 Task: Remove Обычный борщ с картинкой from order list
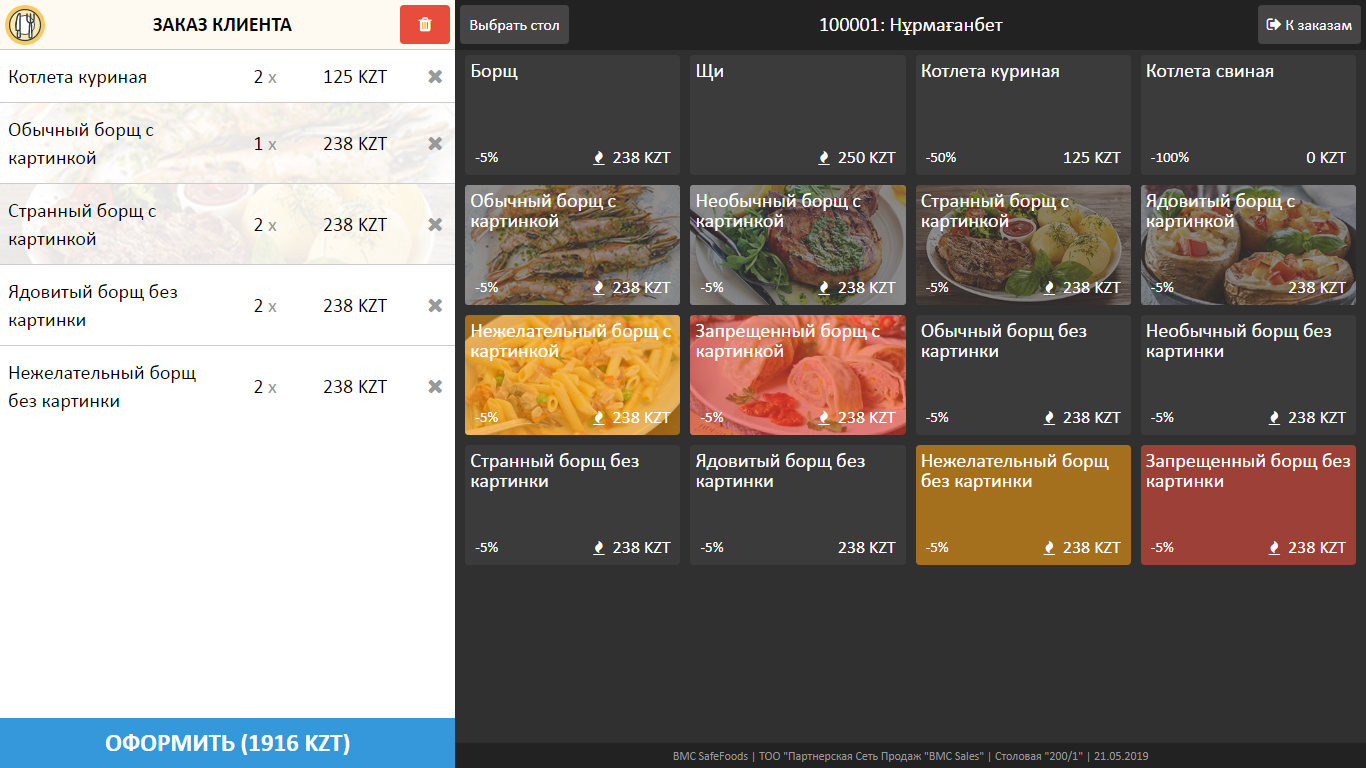[435, 144]
